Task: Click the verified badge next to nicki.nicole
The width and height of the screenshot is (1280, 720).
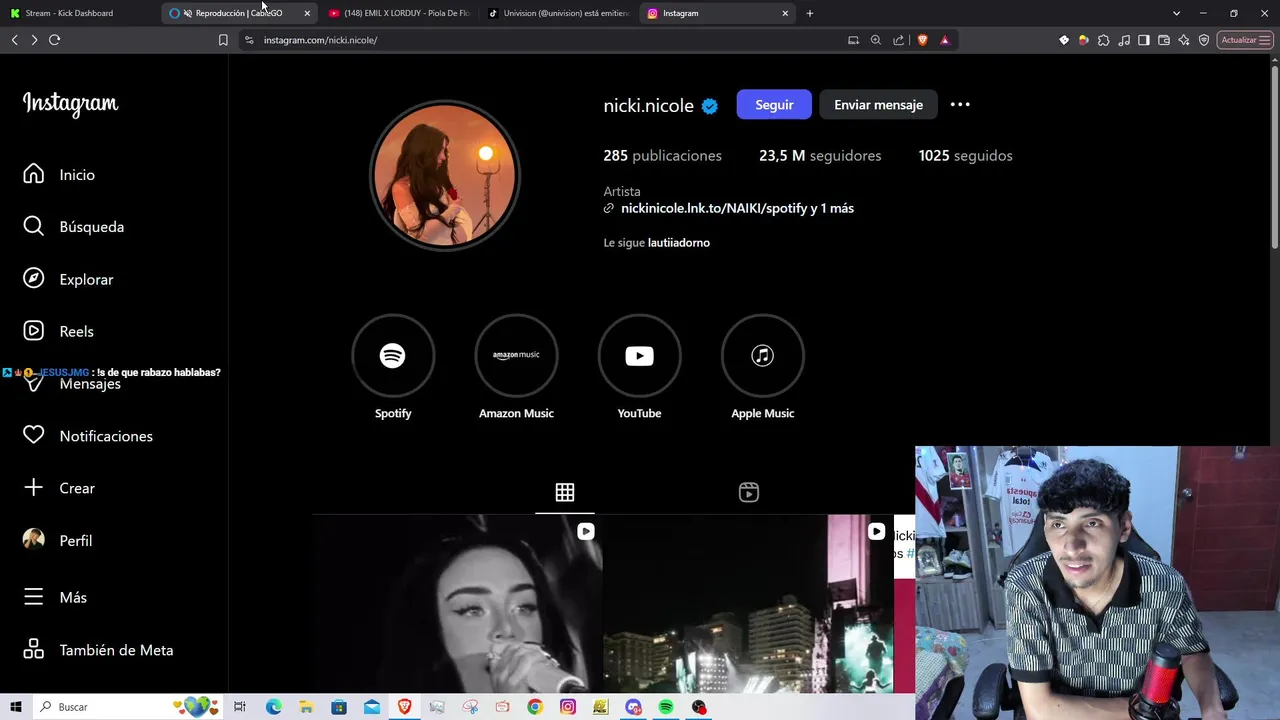Action: (710, 106)
